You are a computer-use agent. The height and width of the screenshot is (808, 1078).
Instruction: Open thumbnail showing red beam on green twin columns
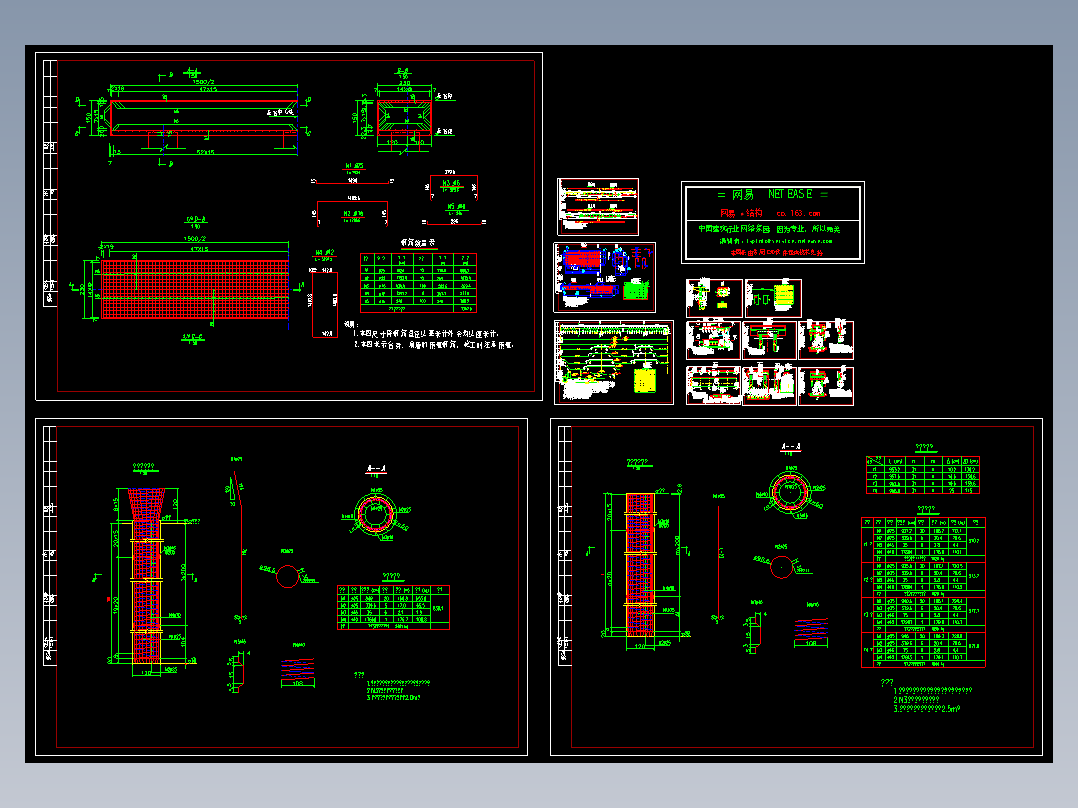point(769,340)
